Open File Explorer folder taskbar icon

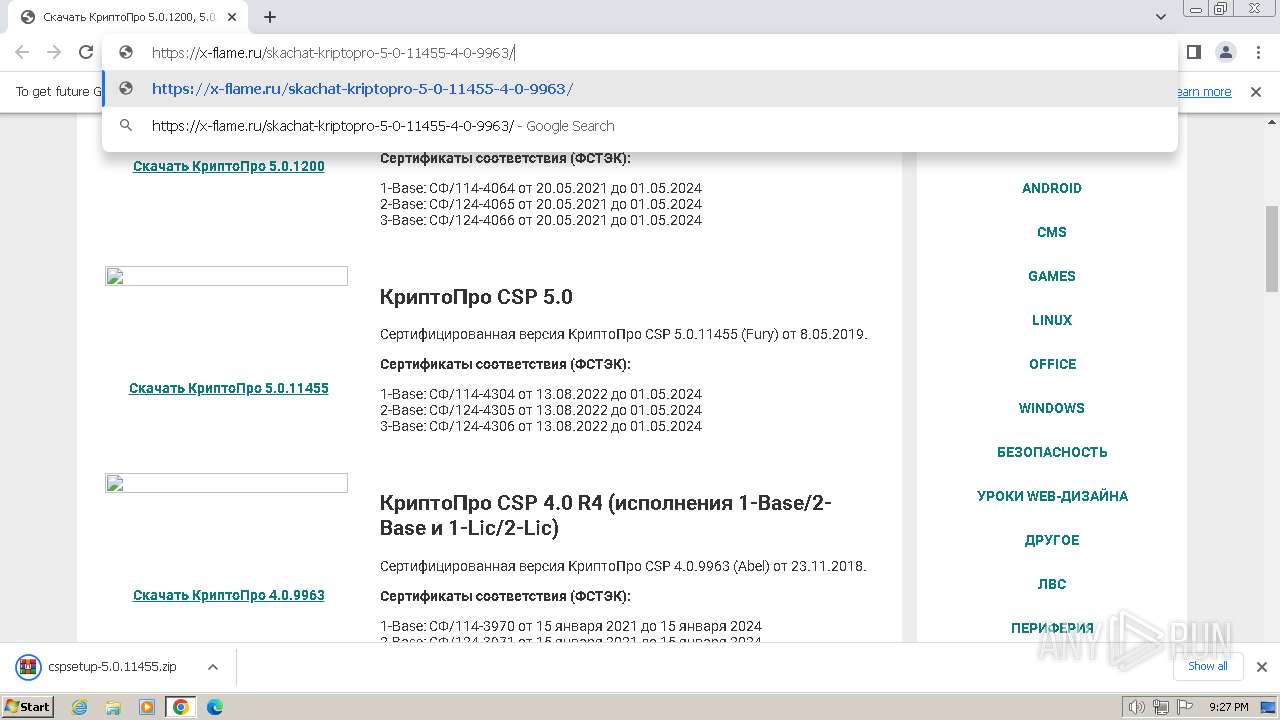pyautogui.click(x=113, y=707)
